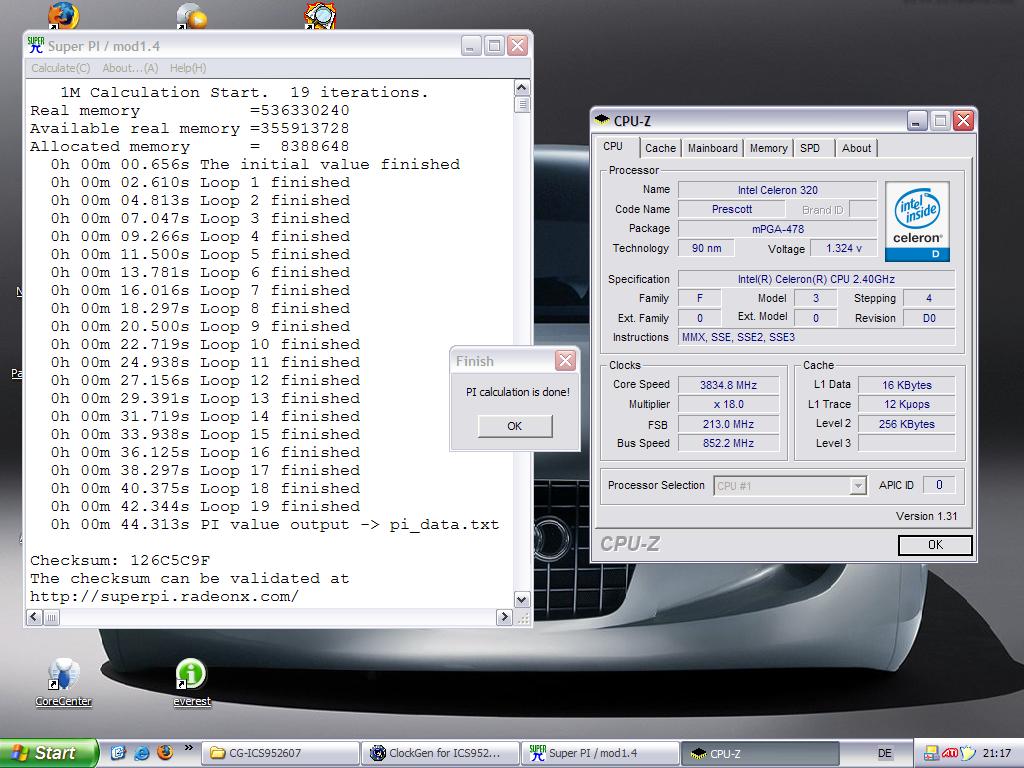Click the Intel Inside Celeron D logo
This screenshot has width=1024, height=768.
tap(917, 221)
